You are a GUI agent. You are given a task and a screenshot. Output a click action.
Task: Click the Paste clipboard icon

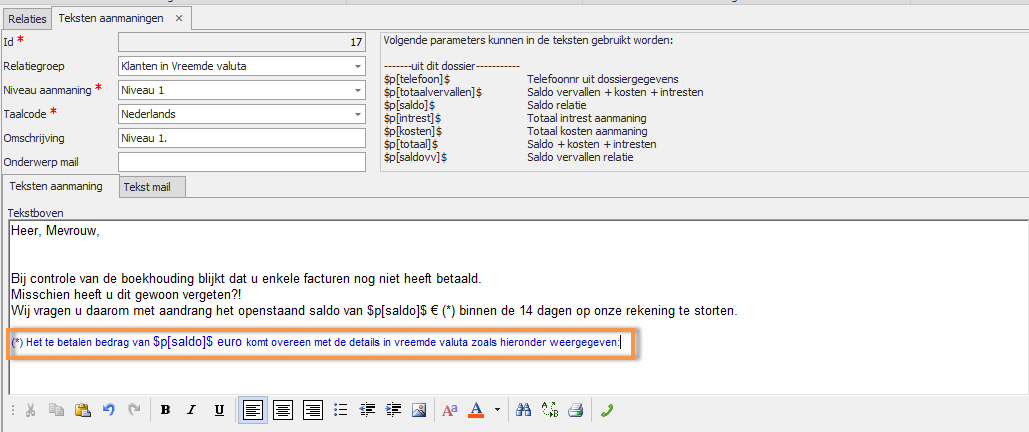tap(83, 410)
